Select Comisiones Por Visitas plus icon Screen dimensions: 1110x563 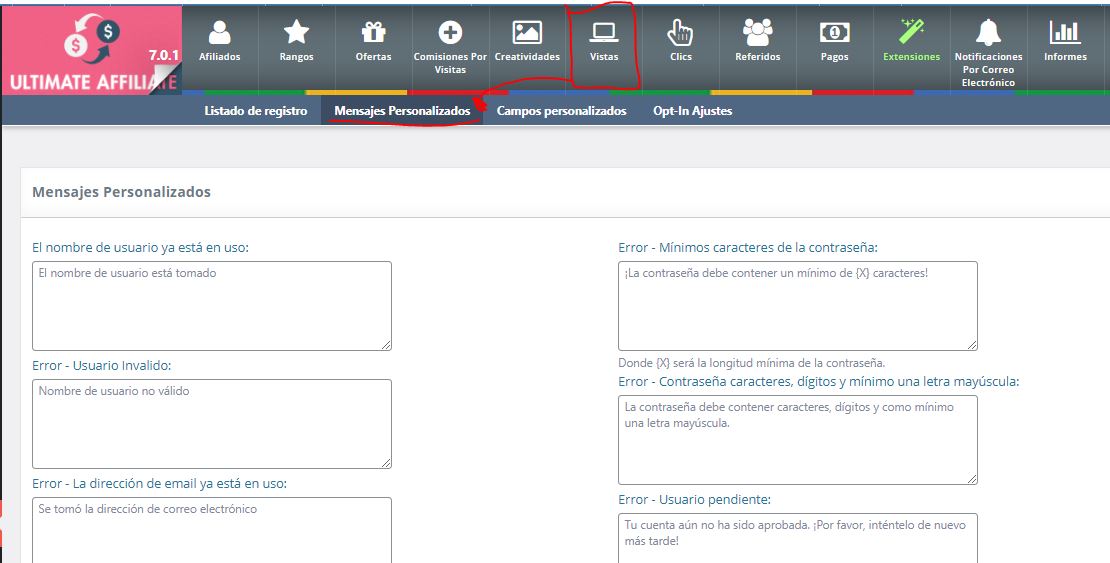click(x=450, y=32)
